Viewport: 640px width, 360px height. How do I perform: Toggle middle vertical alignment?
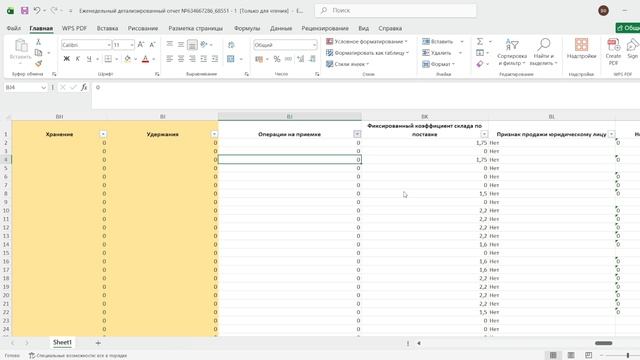pyautogui.click(x=181, y=44)
